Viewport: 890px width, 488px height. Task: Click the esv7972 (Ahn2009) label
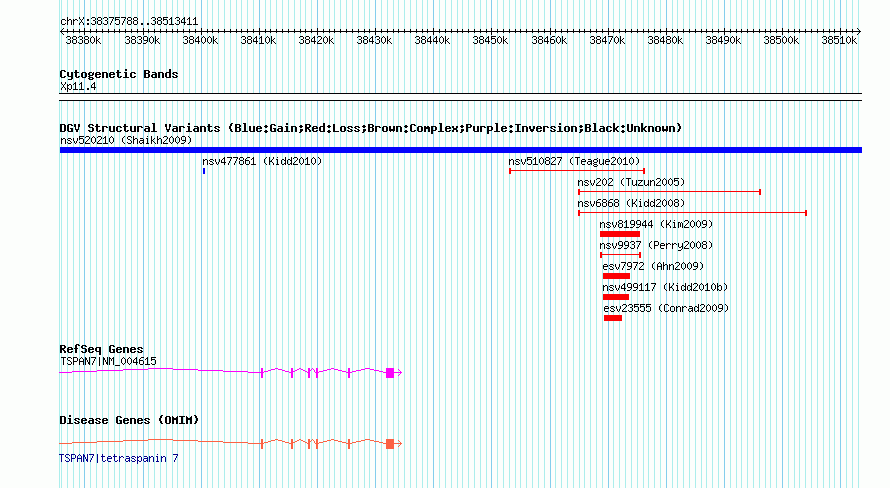[653, 266]
